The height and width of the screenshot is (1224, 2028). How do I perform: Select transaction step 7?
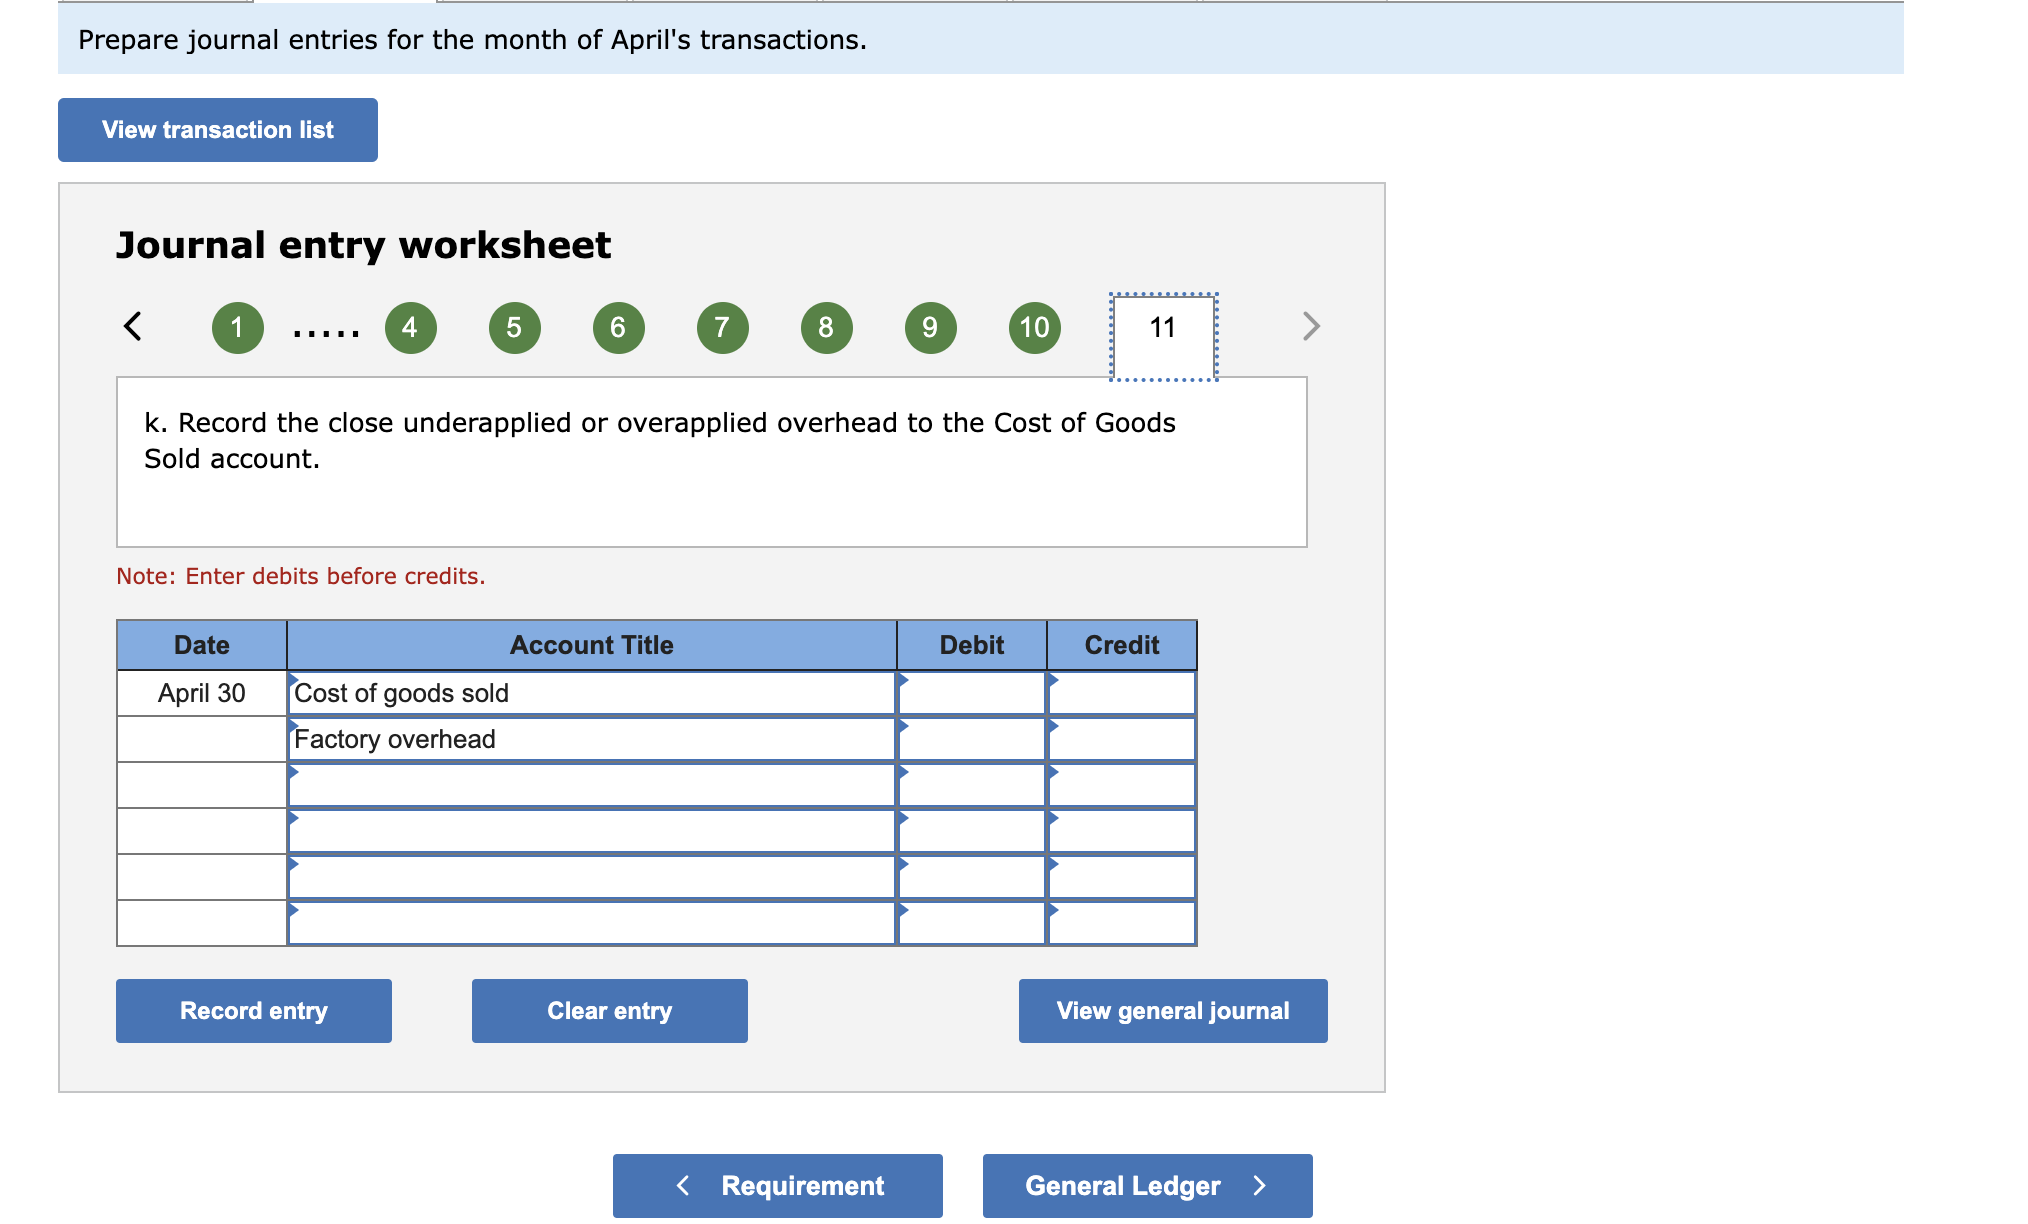point(721,327)
